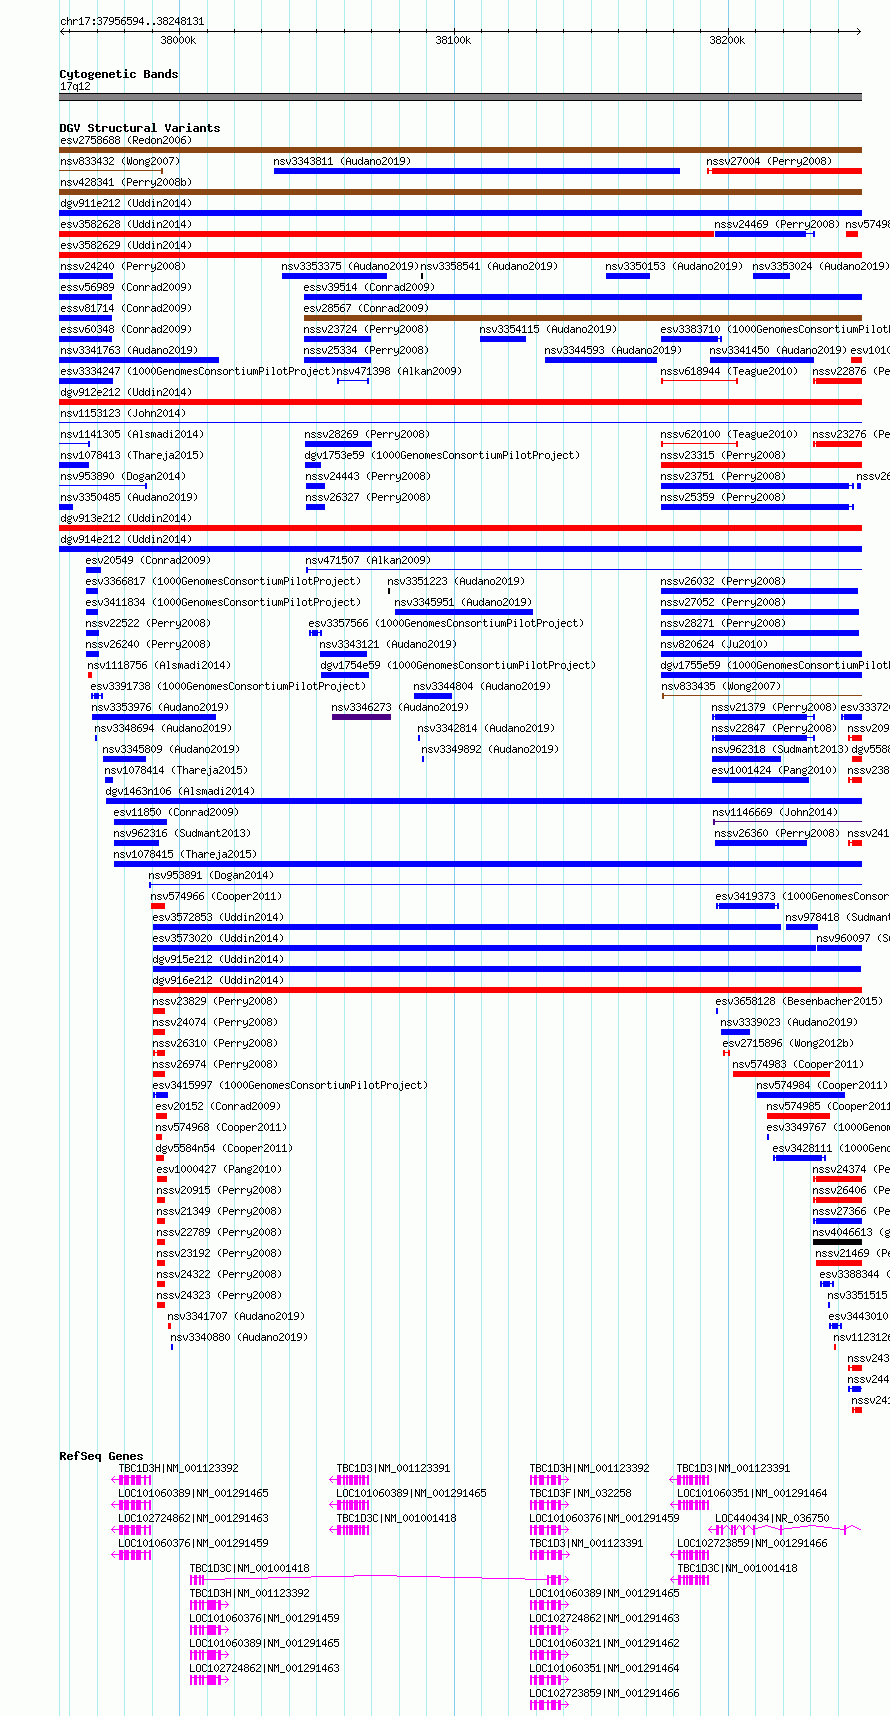Click the 38100k ruler tick label
Viewport: 890px width, 1716px height.
coord(453,40)
